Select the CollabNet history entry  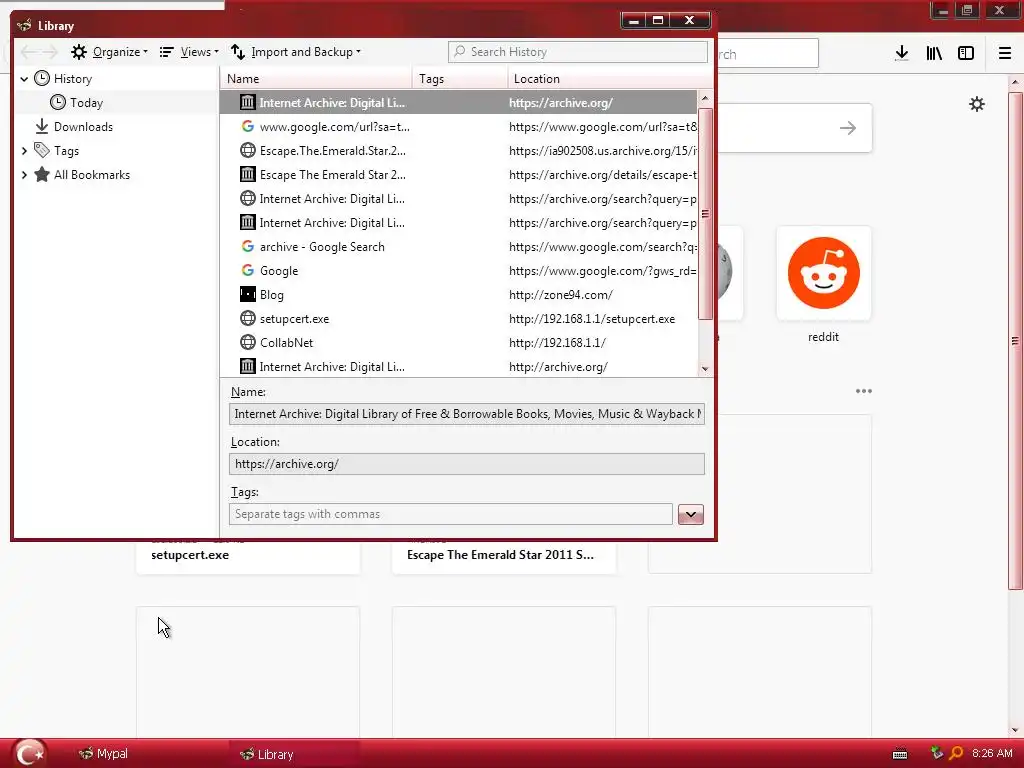458,343
